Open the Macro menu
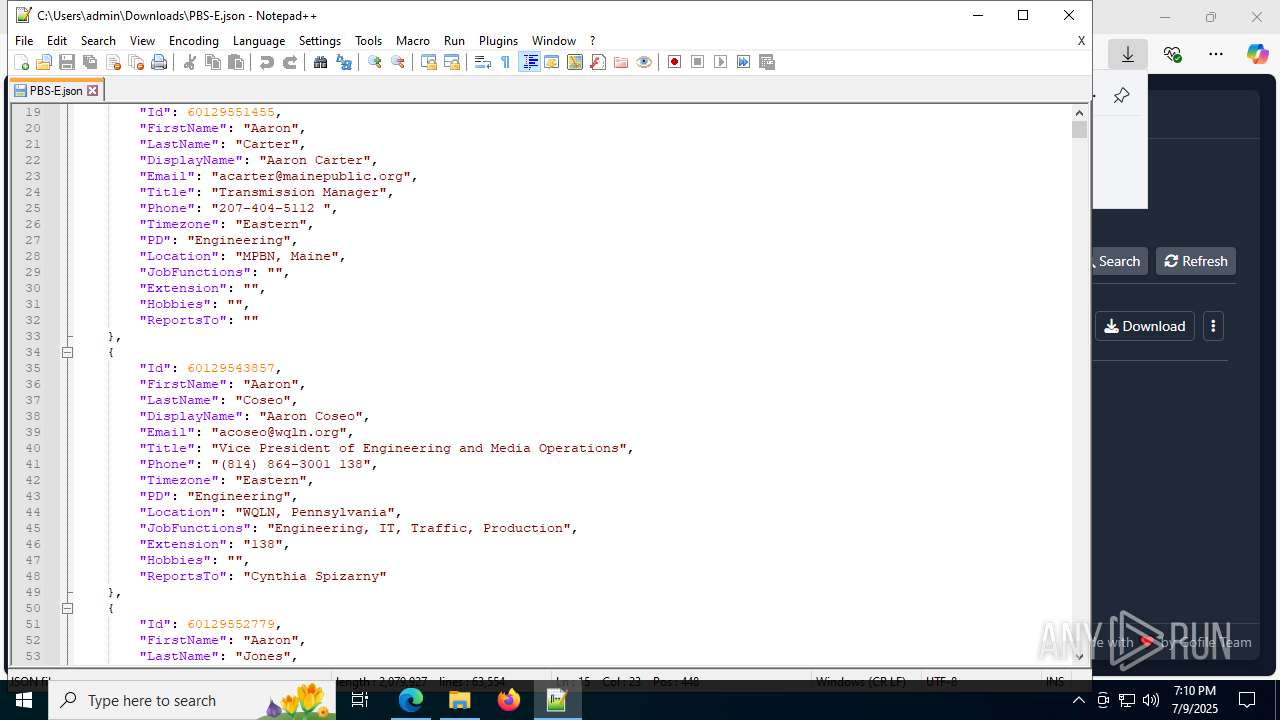Image resolution: width=1280 pixels, height=720 pixels. 412,41
